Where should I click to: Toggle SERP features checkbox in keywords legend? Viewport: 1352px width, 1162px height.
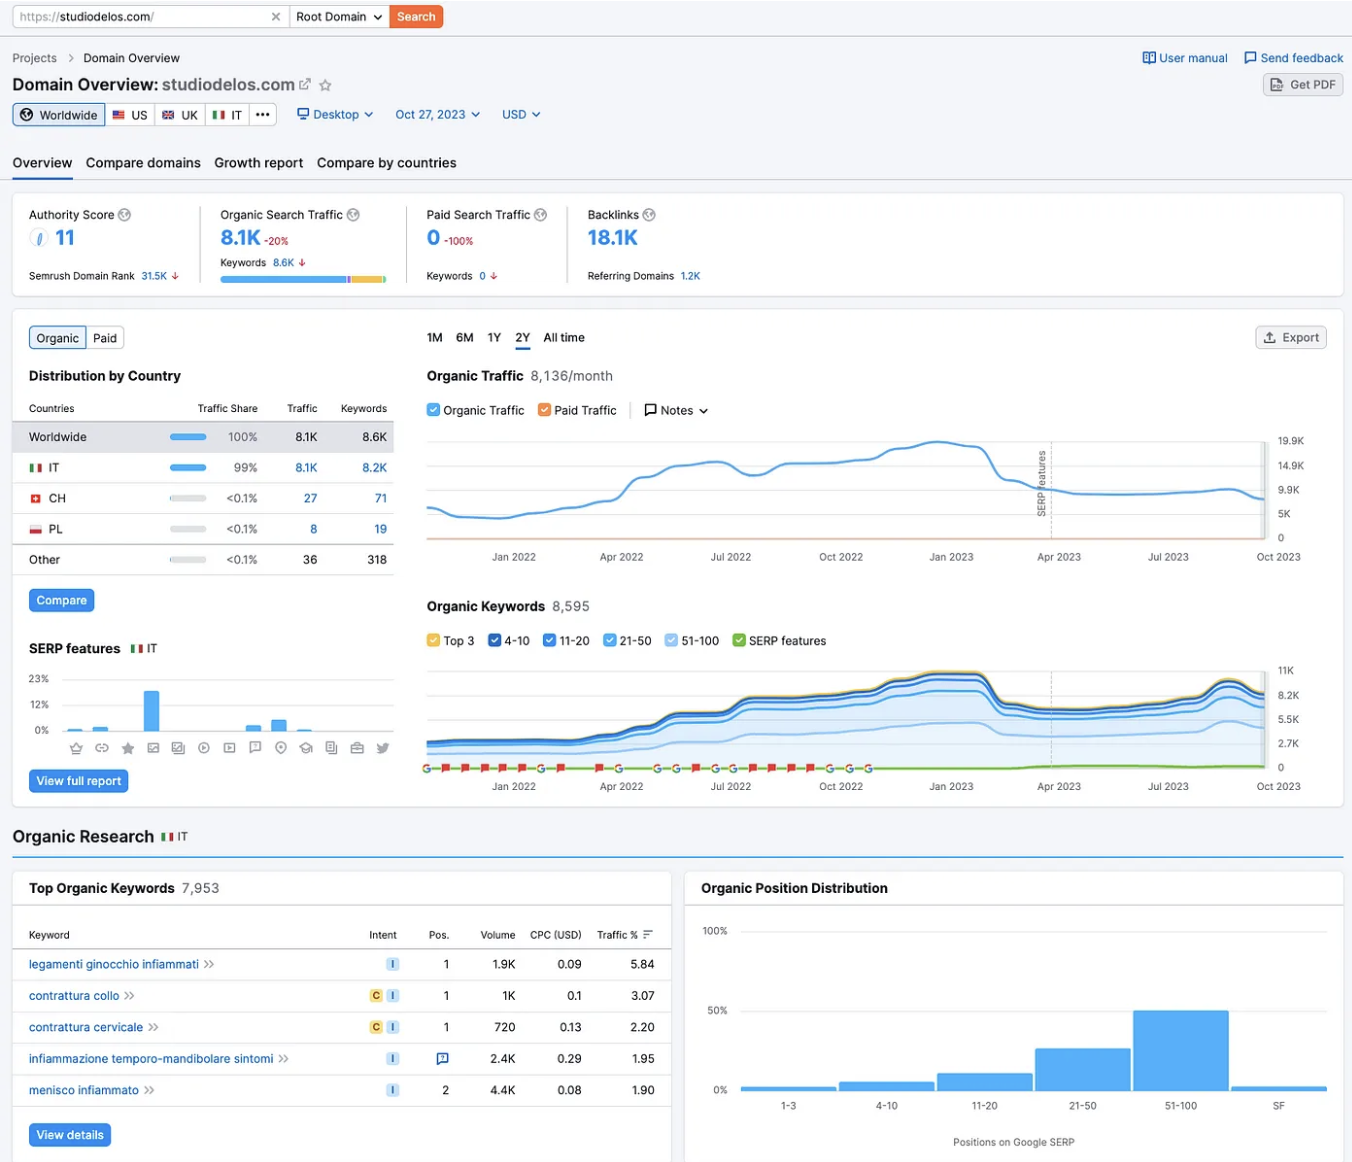coord(739,641)
